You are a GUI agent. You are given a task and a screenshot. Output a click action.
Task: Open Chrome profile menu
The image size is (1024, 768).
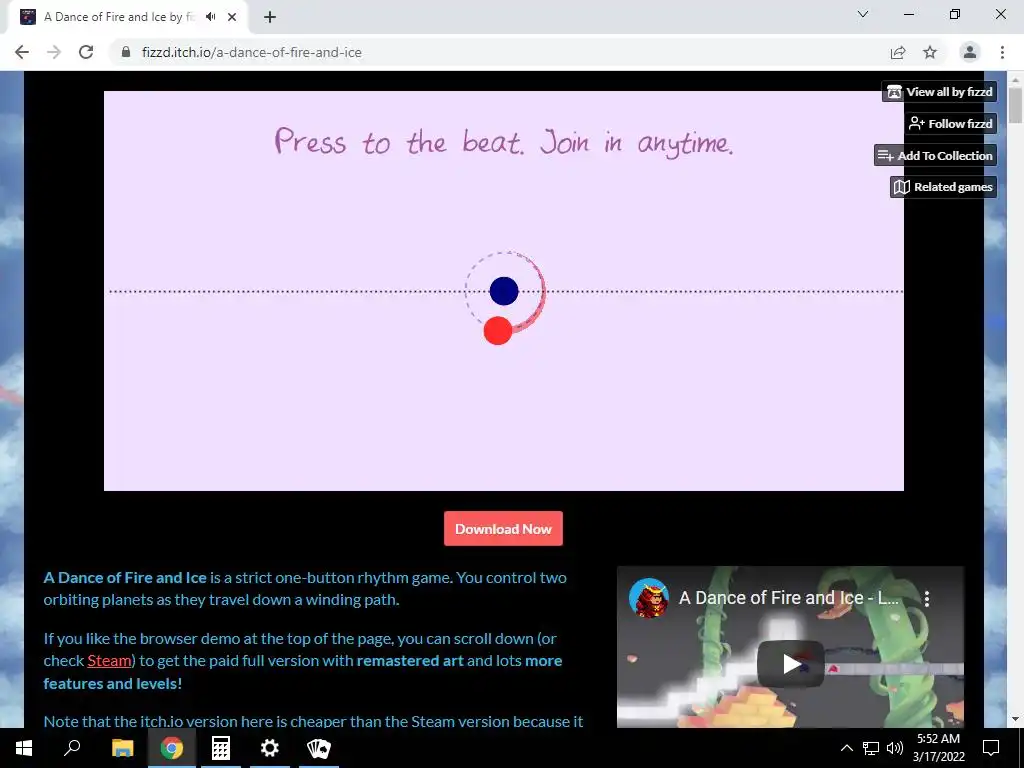(970, 52)
